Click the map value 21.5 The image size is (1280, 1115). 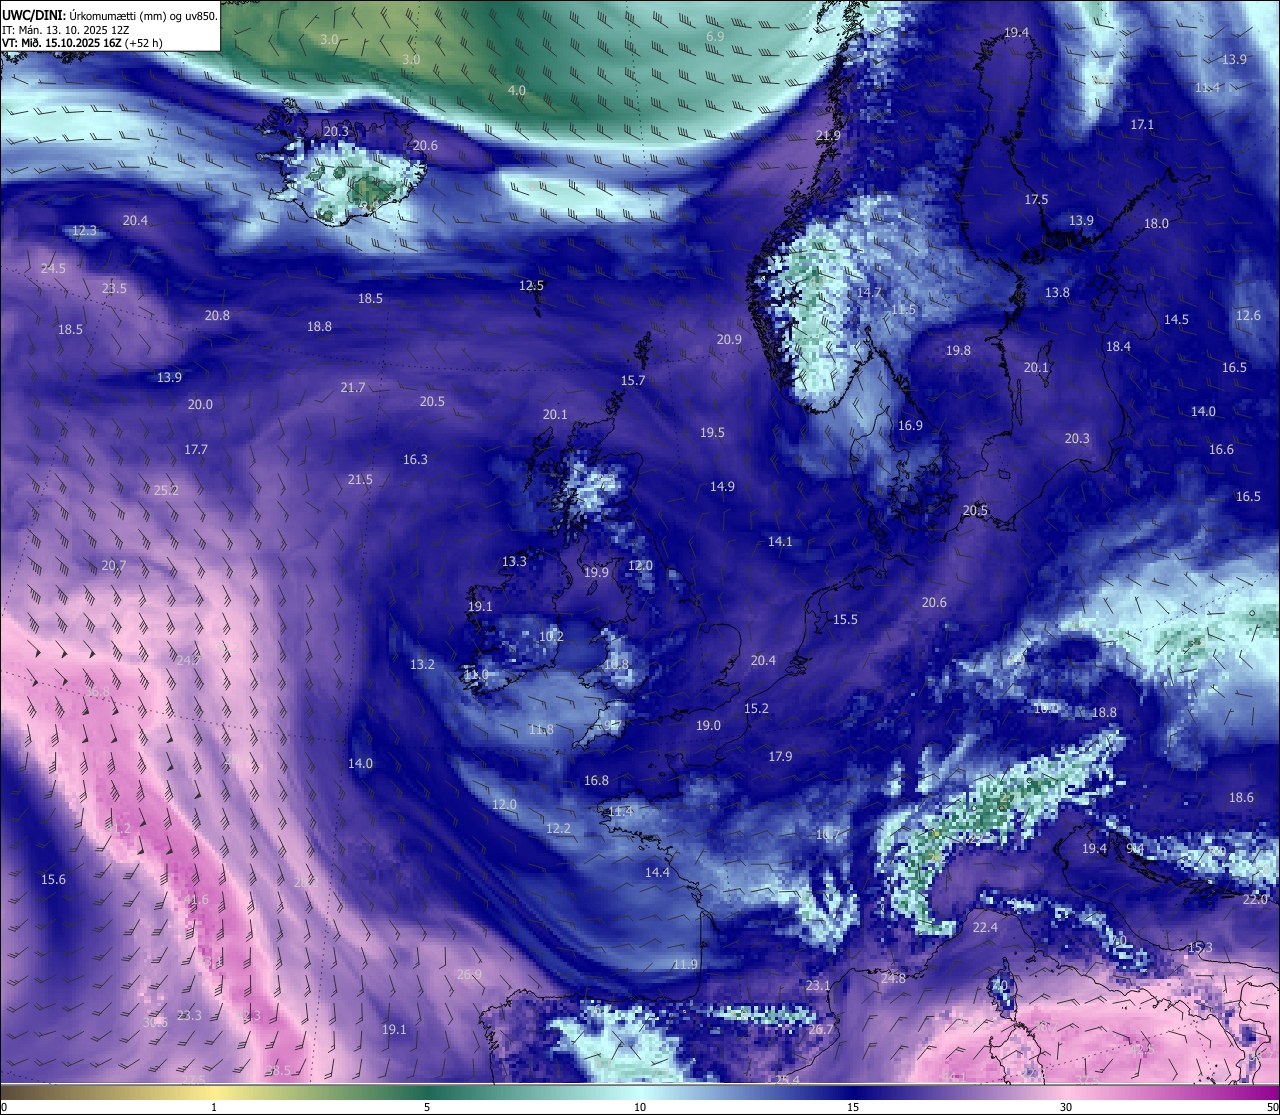(360, 479)
